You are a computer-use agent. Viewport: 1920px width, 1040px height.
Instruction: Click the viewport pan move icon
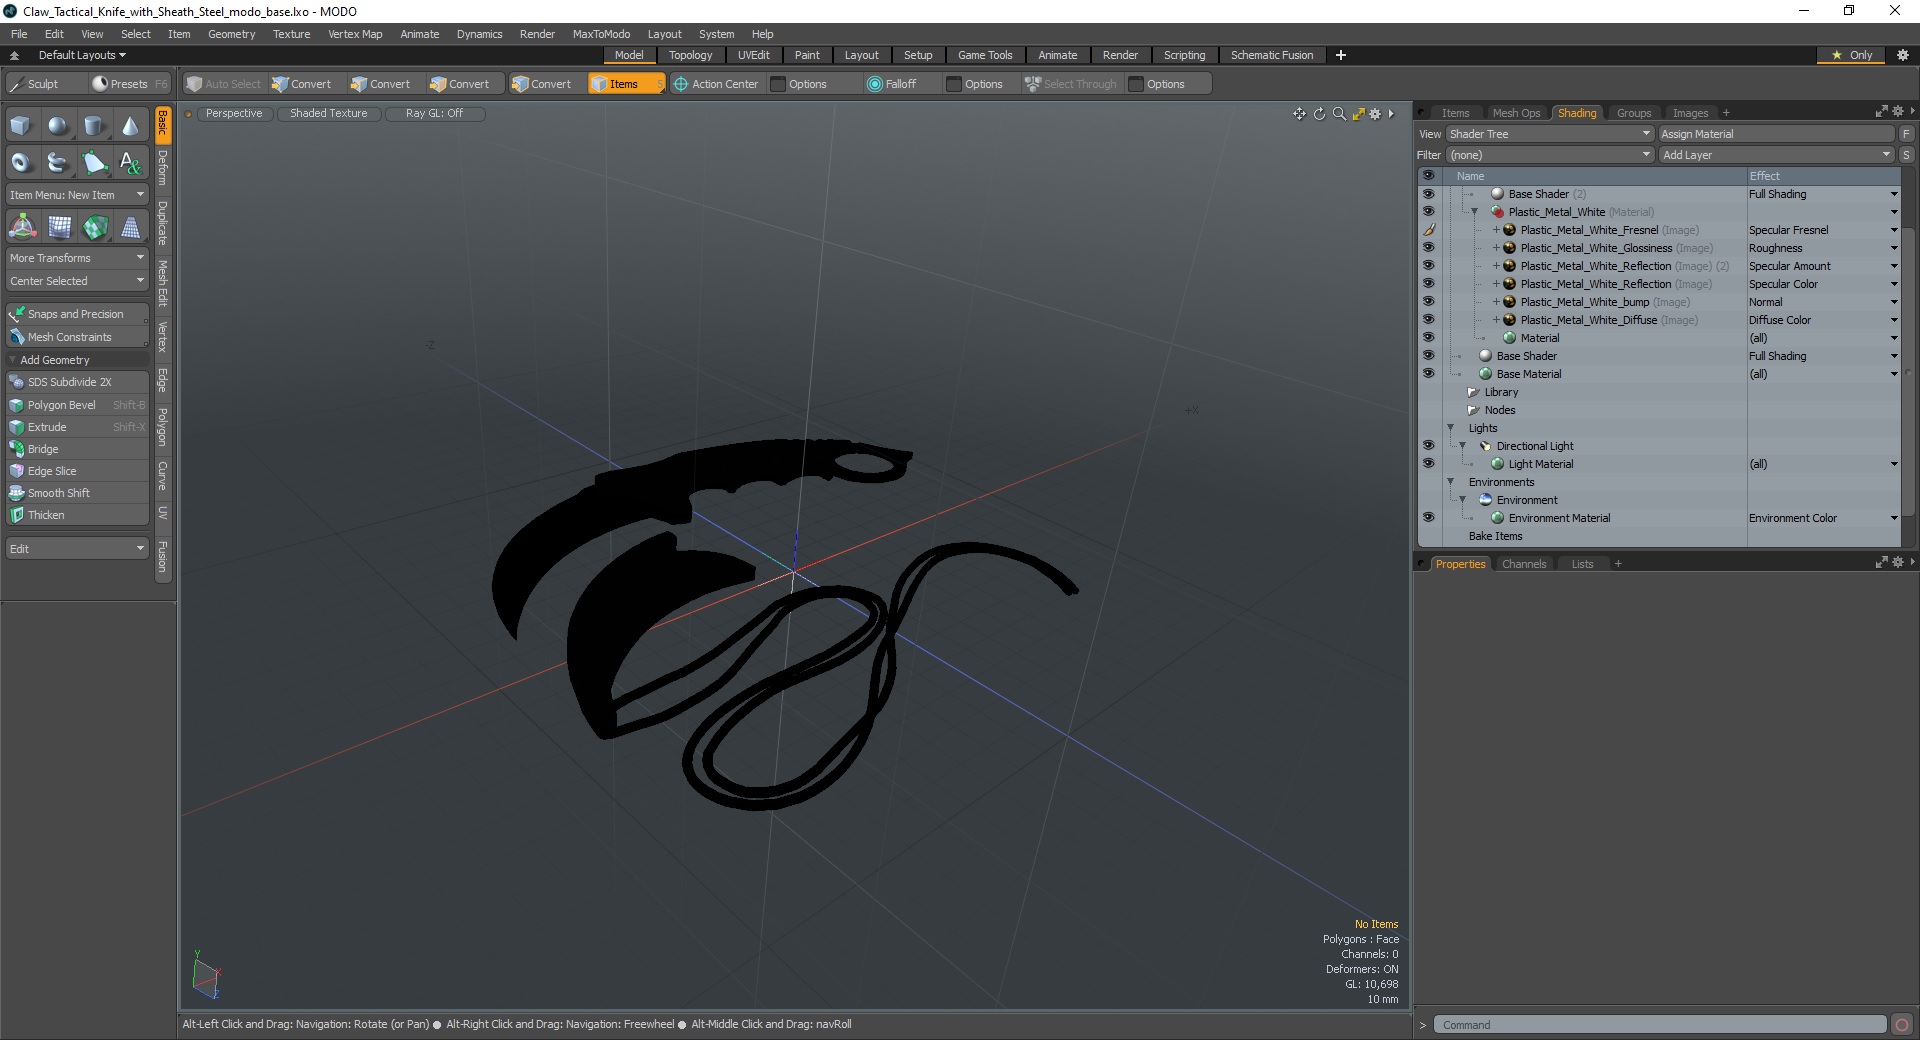click(1299, 114)
